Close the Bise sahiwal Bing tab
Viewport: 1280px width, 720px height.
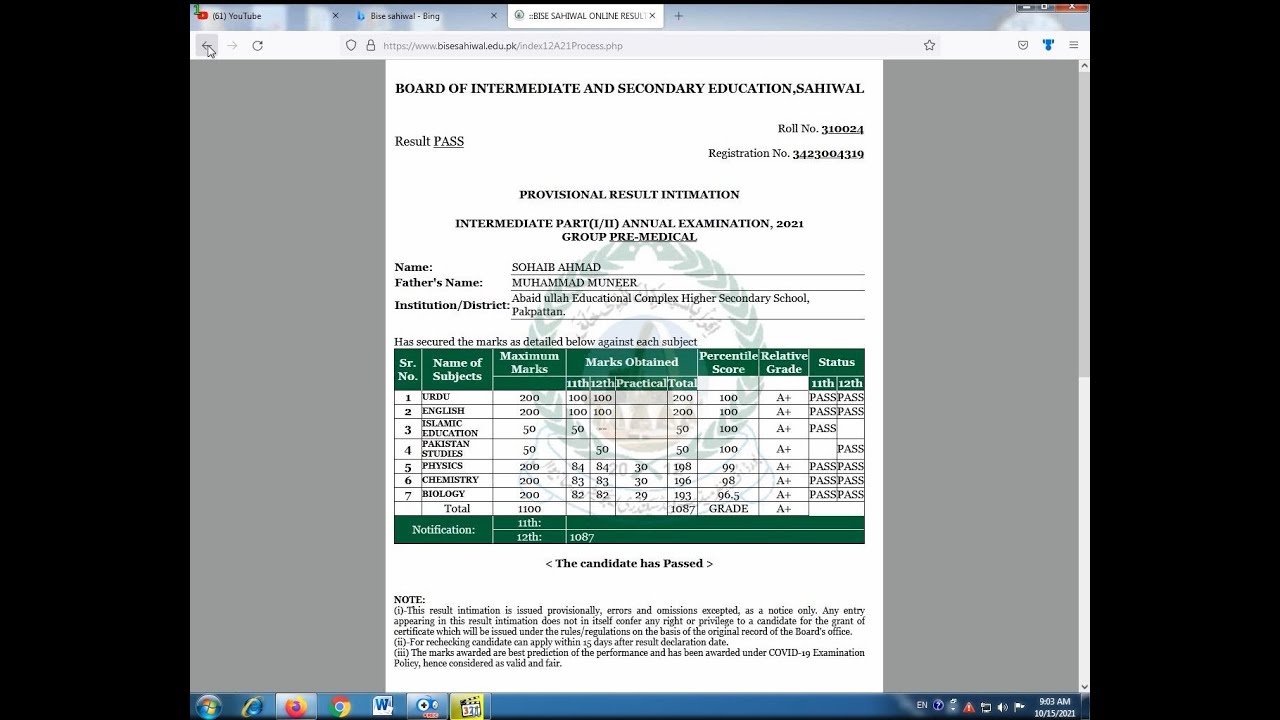tap(494, 16)
